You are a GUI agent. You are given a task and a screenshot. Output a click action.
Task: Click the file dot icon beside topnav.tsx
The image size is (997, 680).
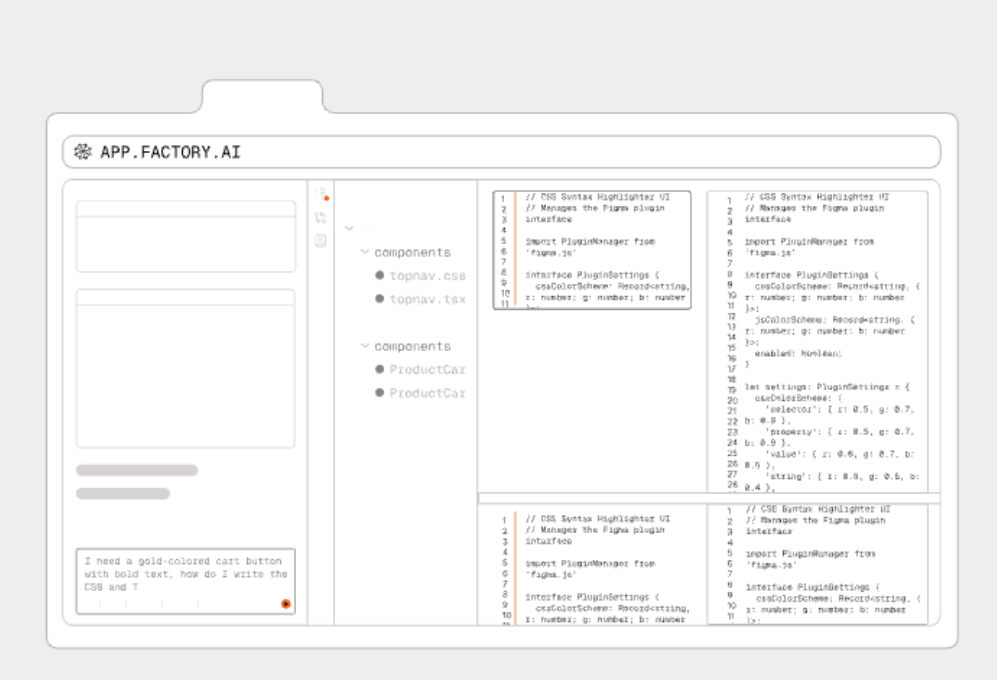point(380,299)
